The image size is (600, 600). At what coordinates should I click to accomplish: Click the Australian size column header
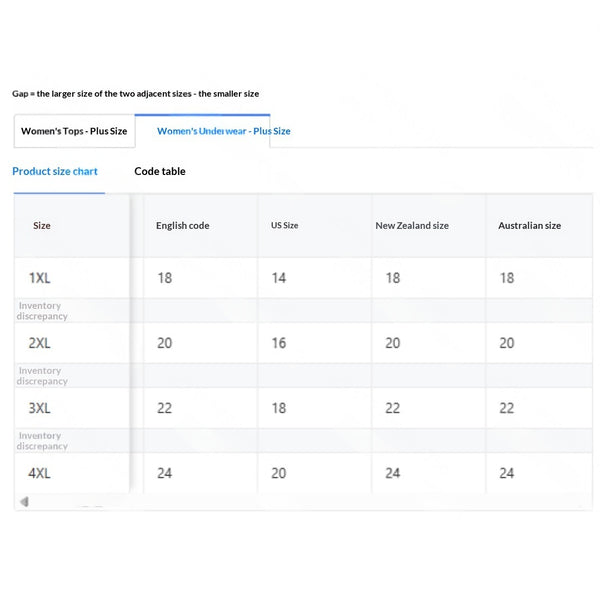pos(529,226)
